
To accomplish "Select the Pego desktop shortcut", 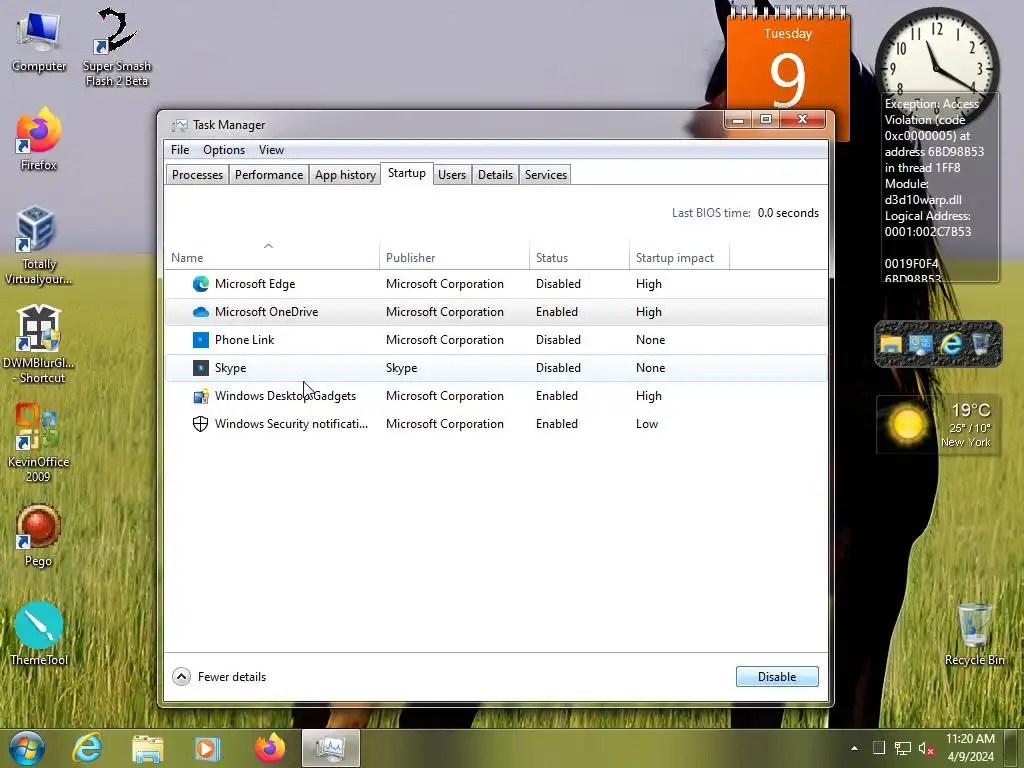I will click(x=39, y=535).
